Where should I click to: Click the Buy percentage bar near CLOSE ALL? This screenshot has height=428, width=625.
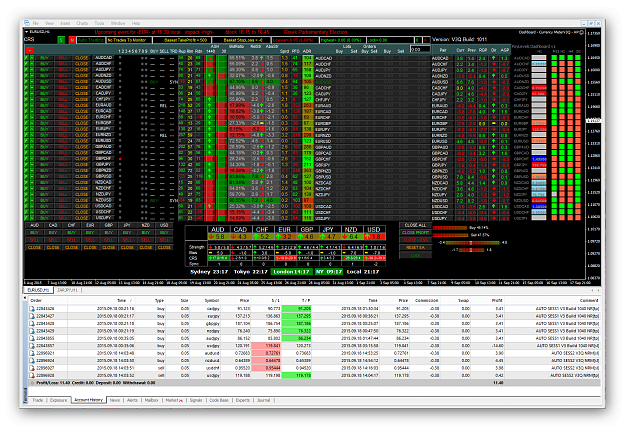tap(450, 228)
